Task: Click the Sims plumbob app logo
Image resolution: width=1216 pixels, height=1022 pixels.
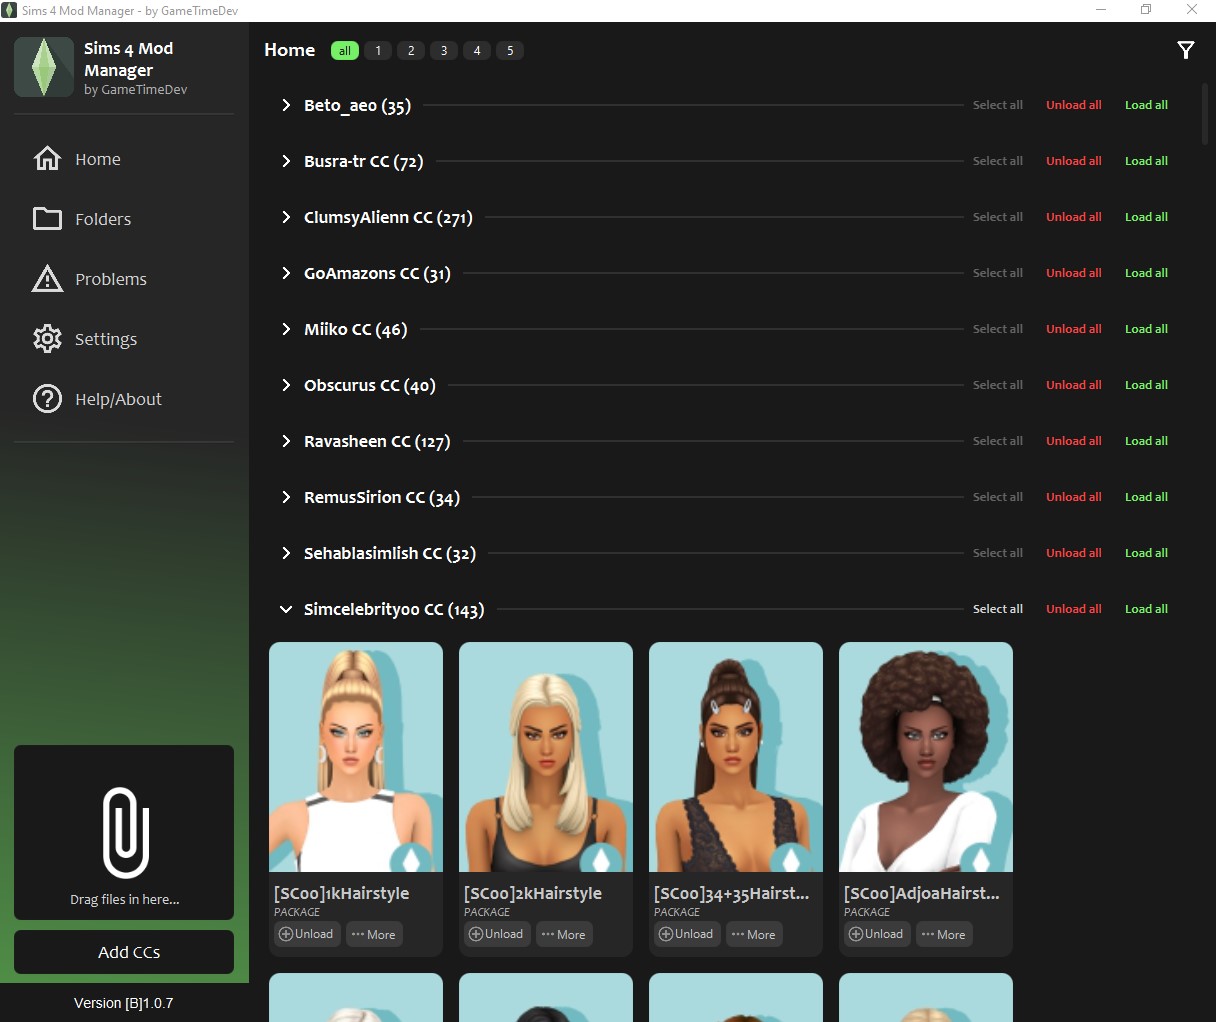Action: [x=44, y=67]
